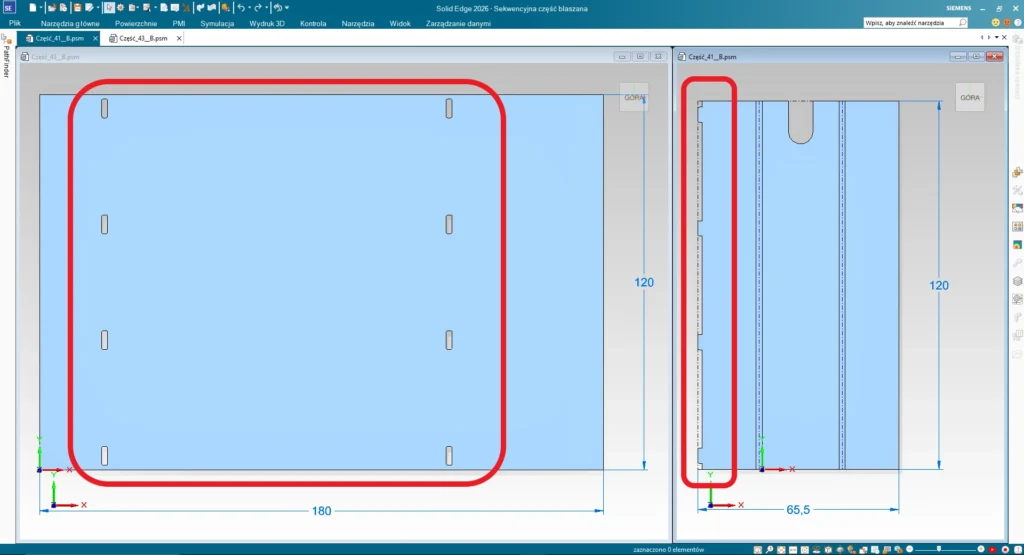Open the Plik menu

pos(15,22)
